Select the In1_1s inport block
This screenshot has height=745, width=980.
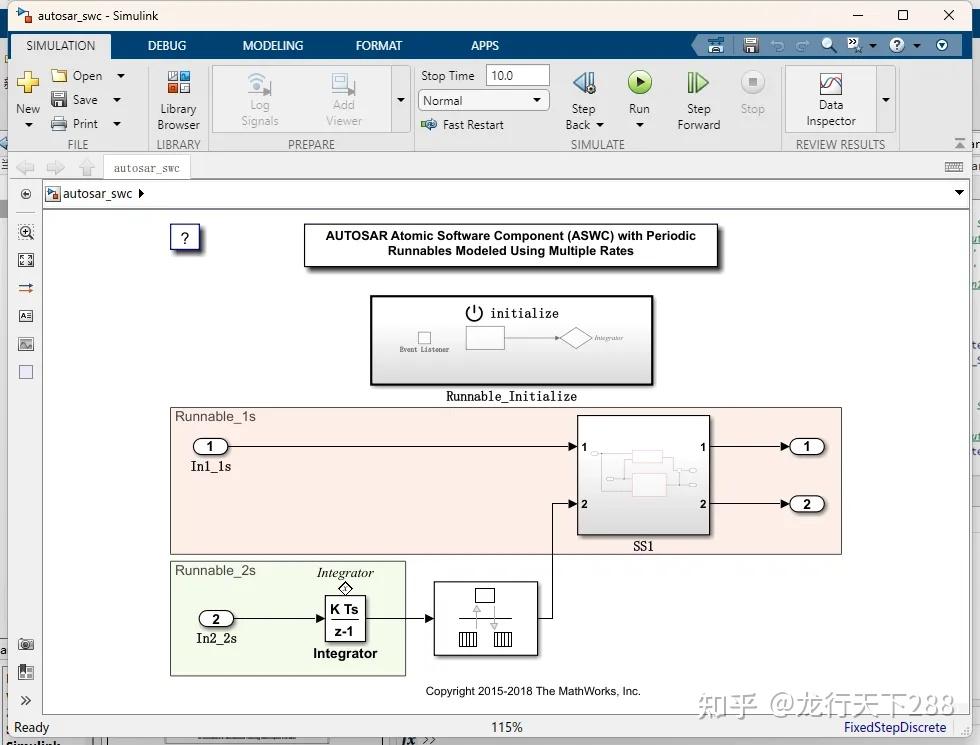click(x=210, y=446)
